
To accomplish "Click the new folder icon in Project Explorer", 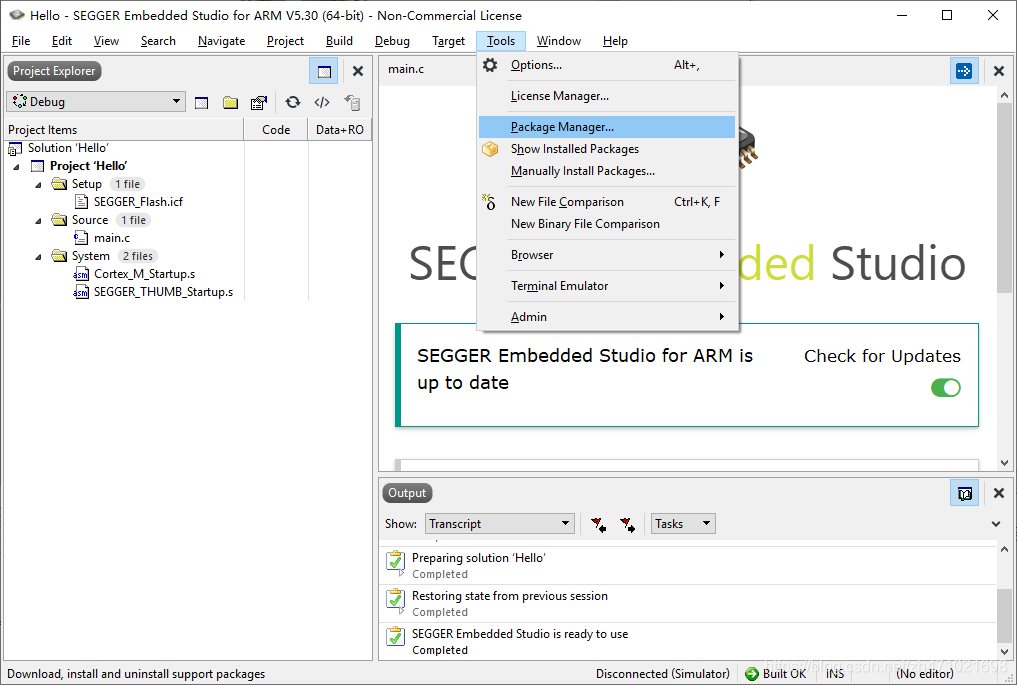I will (x=230, y=102).
